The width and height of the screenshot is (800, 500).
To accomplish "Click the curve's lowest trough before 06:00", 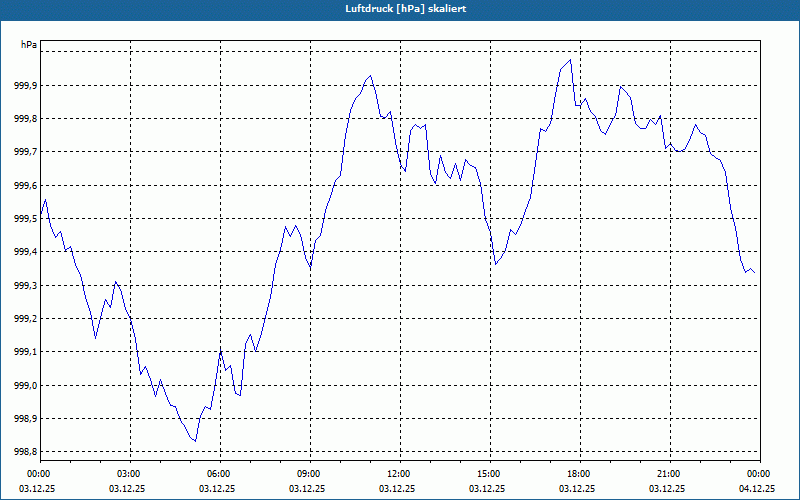I will (x=195, y=441).
